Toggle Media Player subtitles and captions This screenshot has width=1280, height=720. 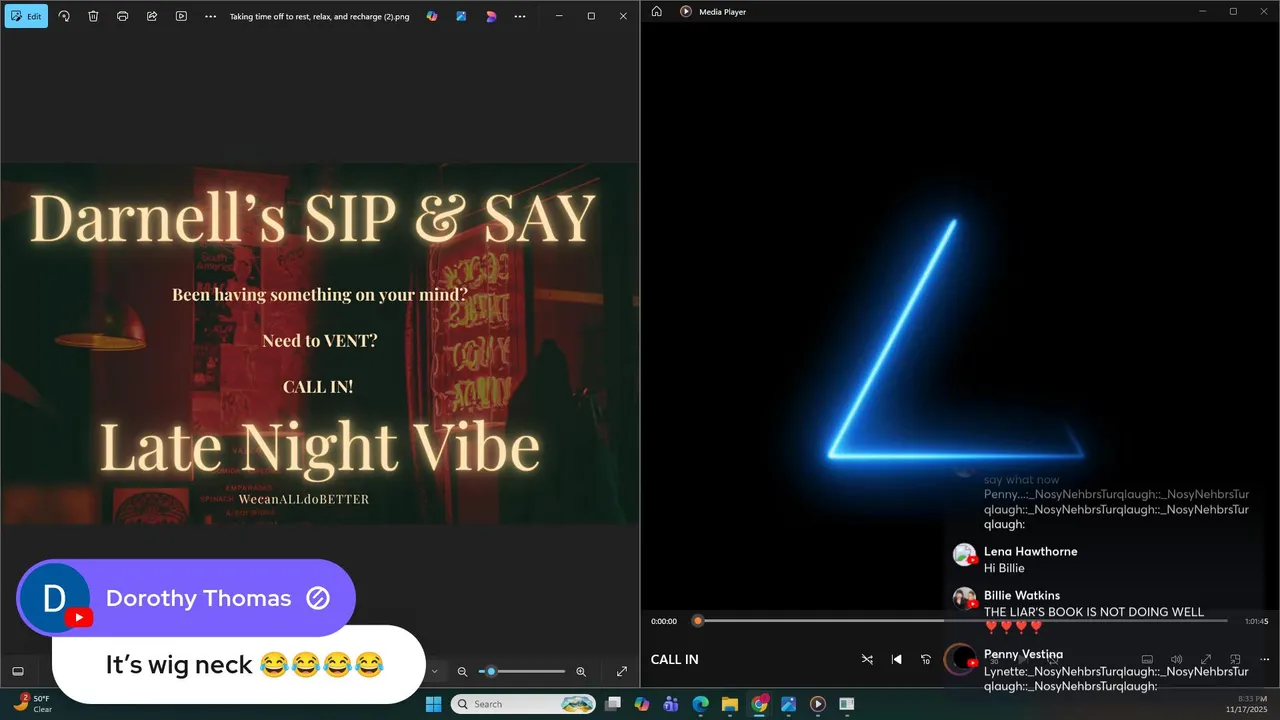[1147, 659]
